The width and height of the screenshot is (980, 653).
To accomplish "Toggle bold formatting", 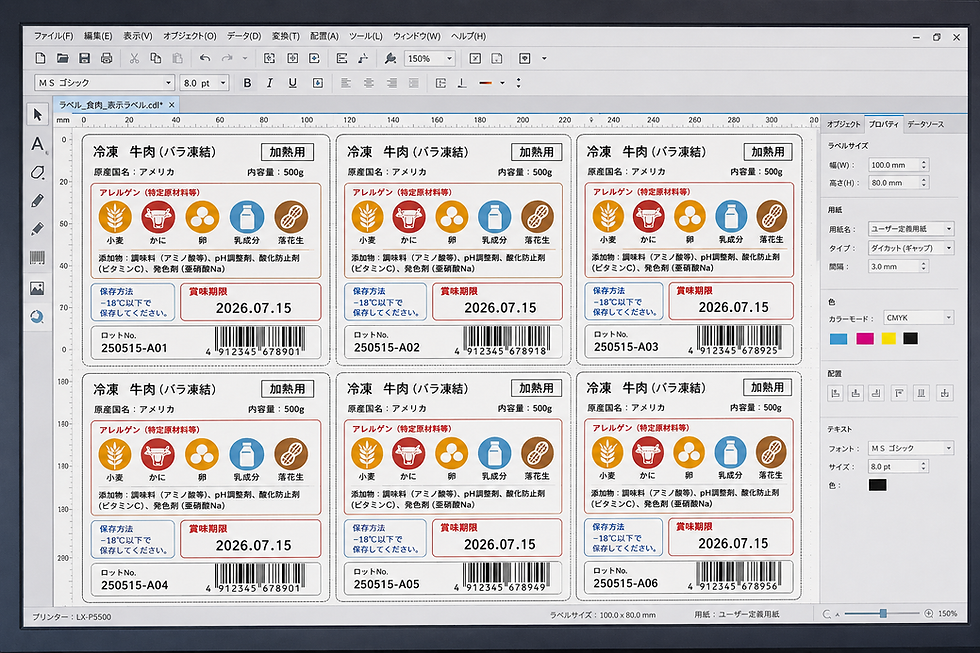I will point(247,82).
